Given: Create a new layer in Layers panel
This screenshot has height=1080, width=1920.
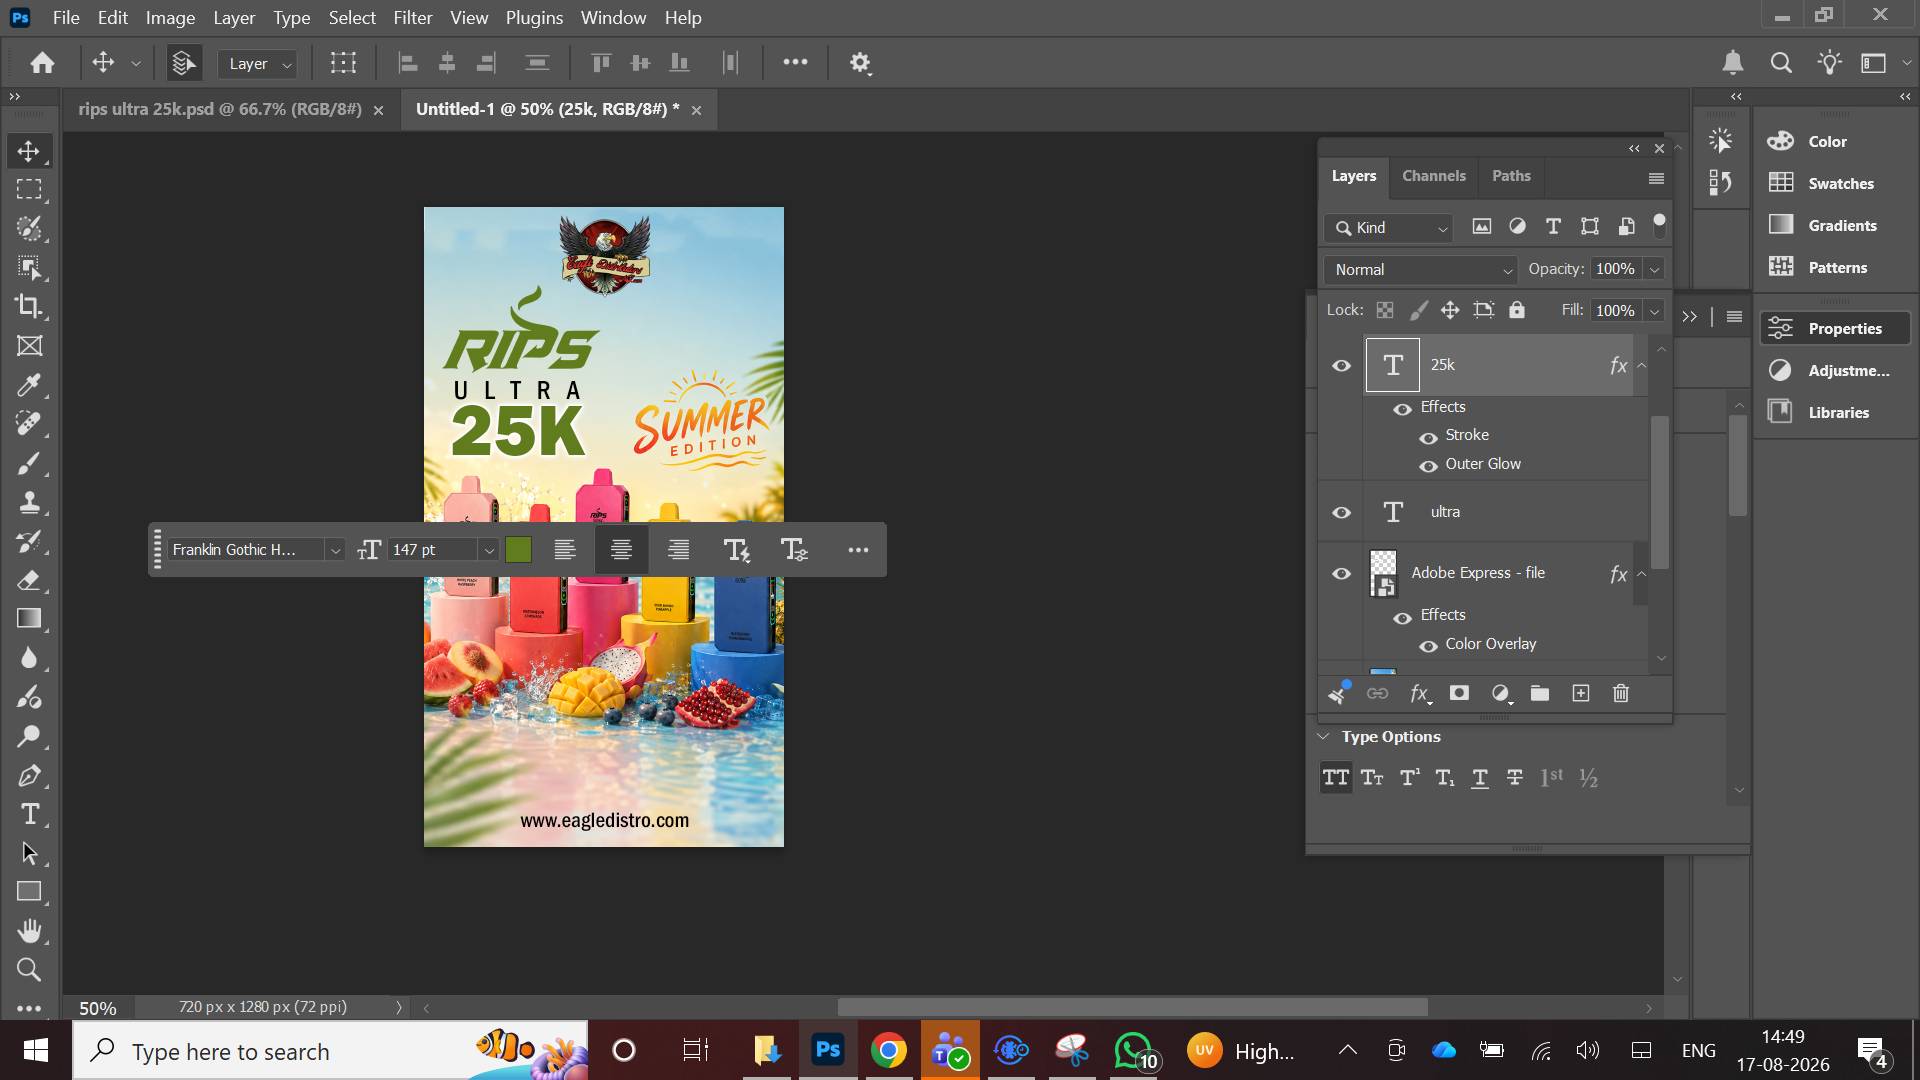Looking at the screenshot, I should 1580,693.
